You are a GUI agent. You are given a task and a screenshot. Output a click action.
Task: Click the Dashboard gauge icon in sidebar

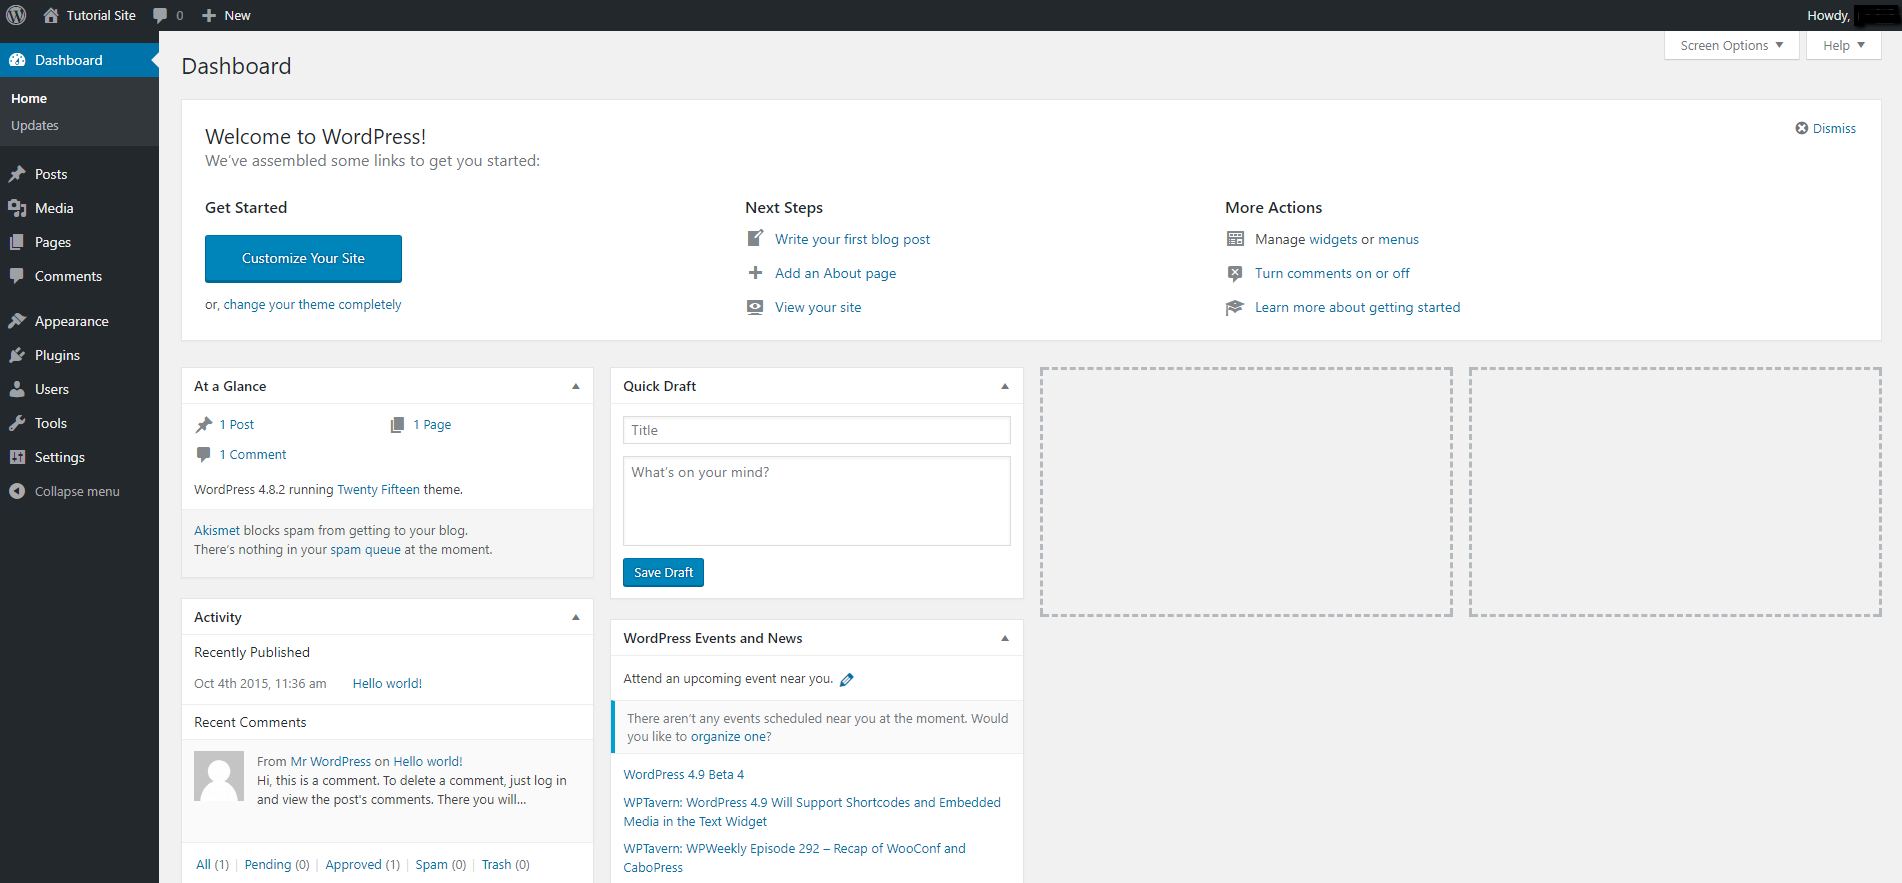pyautogui.click(x=17, y=60)
